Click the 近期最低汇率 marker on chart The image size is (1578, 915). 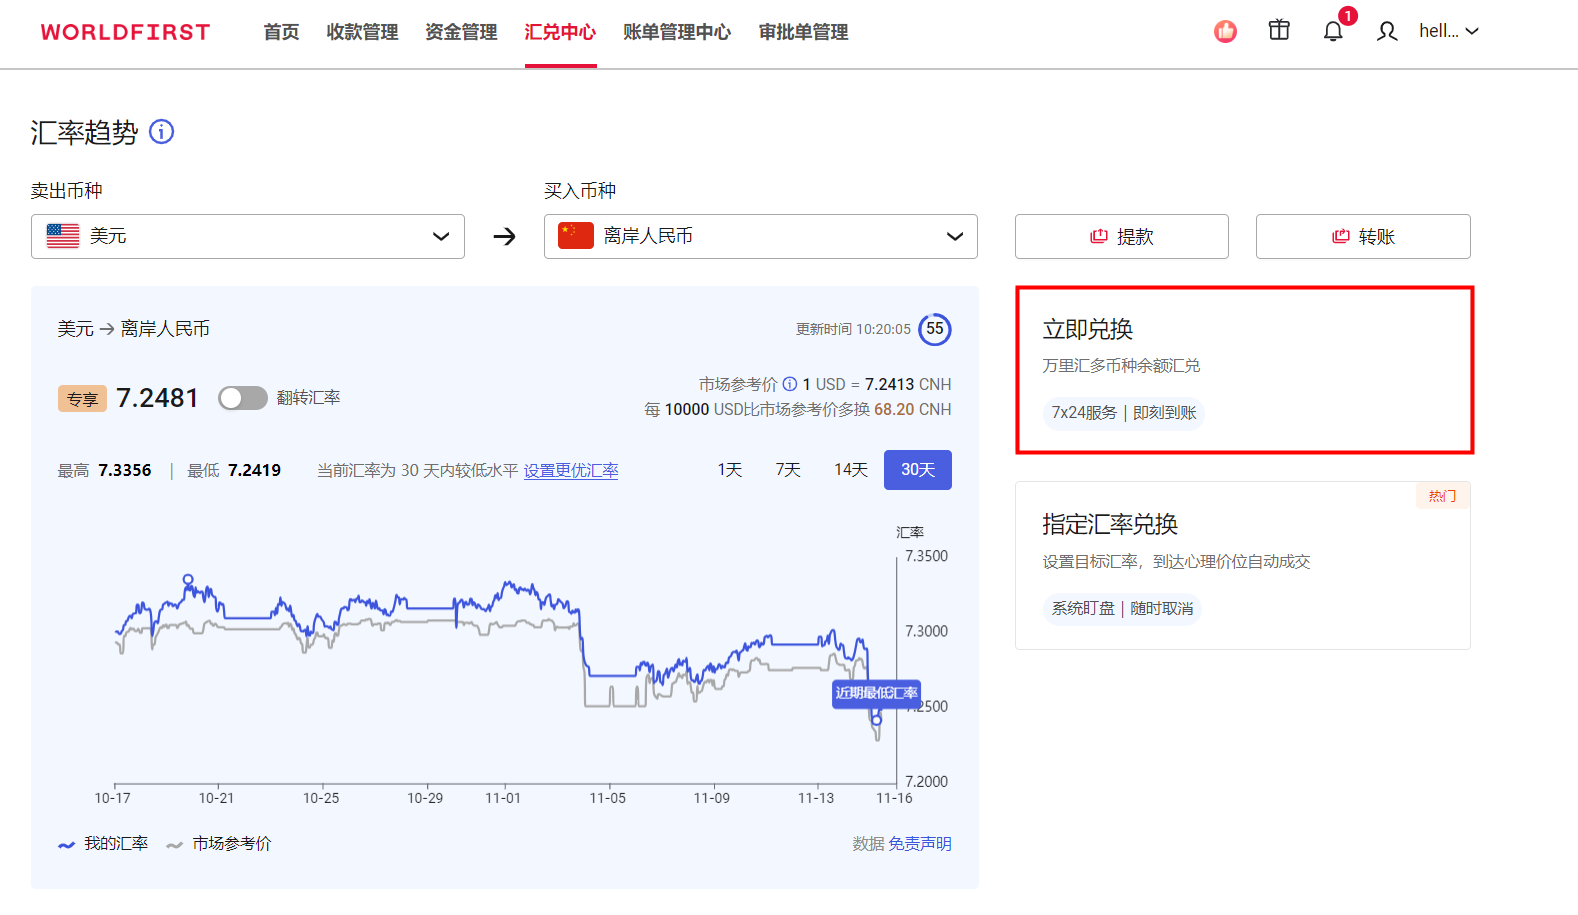tap(876, 694)
